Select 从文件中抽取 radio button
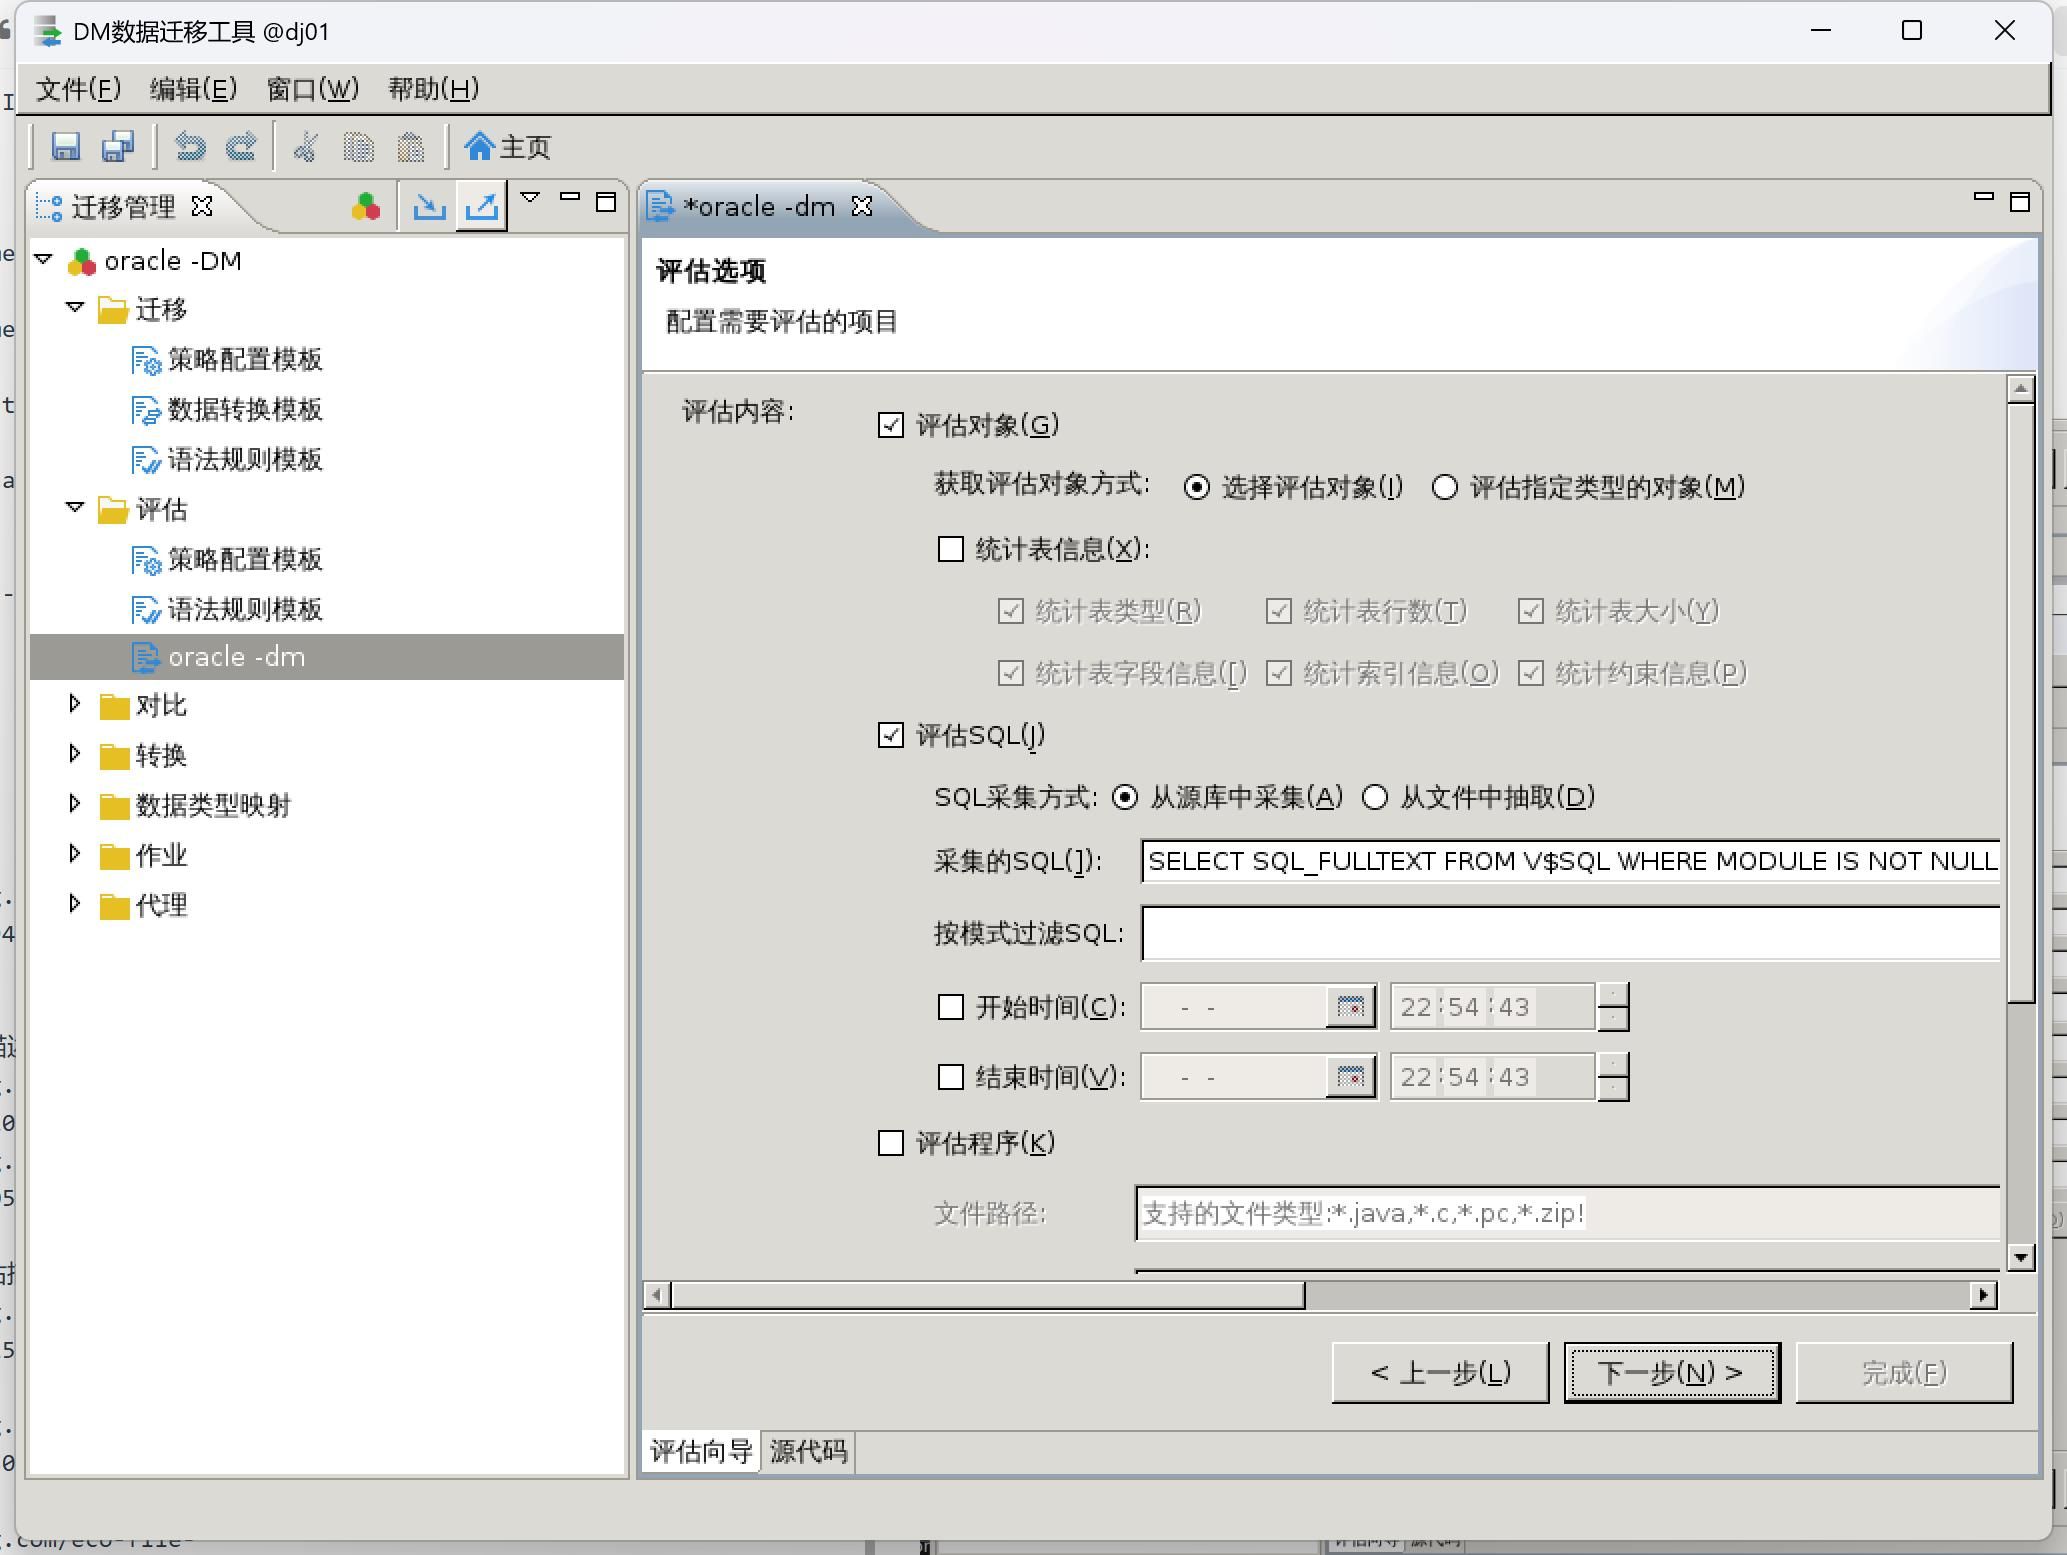The height and width of the screenshot is (1555, 2067). 1376,797
